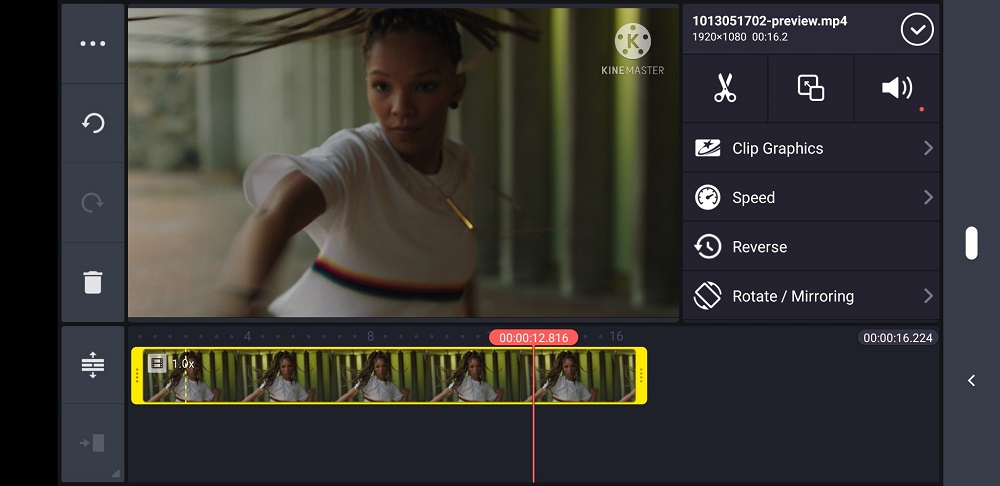Select the yellow-highlighted video clip in timeline
Viewport: 1000px width, 486px height.
[x=389, y=375]
